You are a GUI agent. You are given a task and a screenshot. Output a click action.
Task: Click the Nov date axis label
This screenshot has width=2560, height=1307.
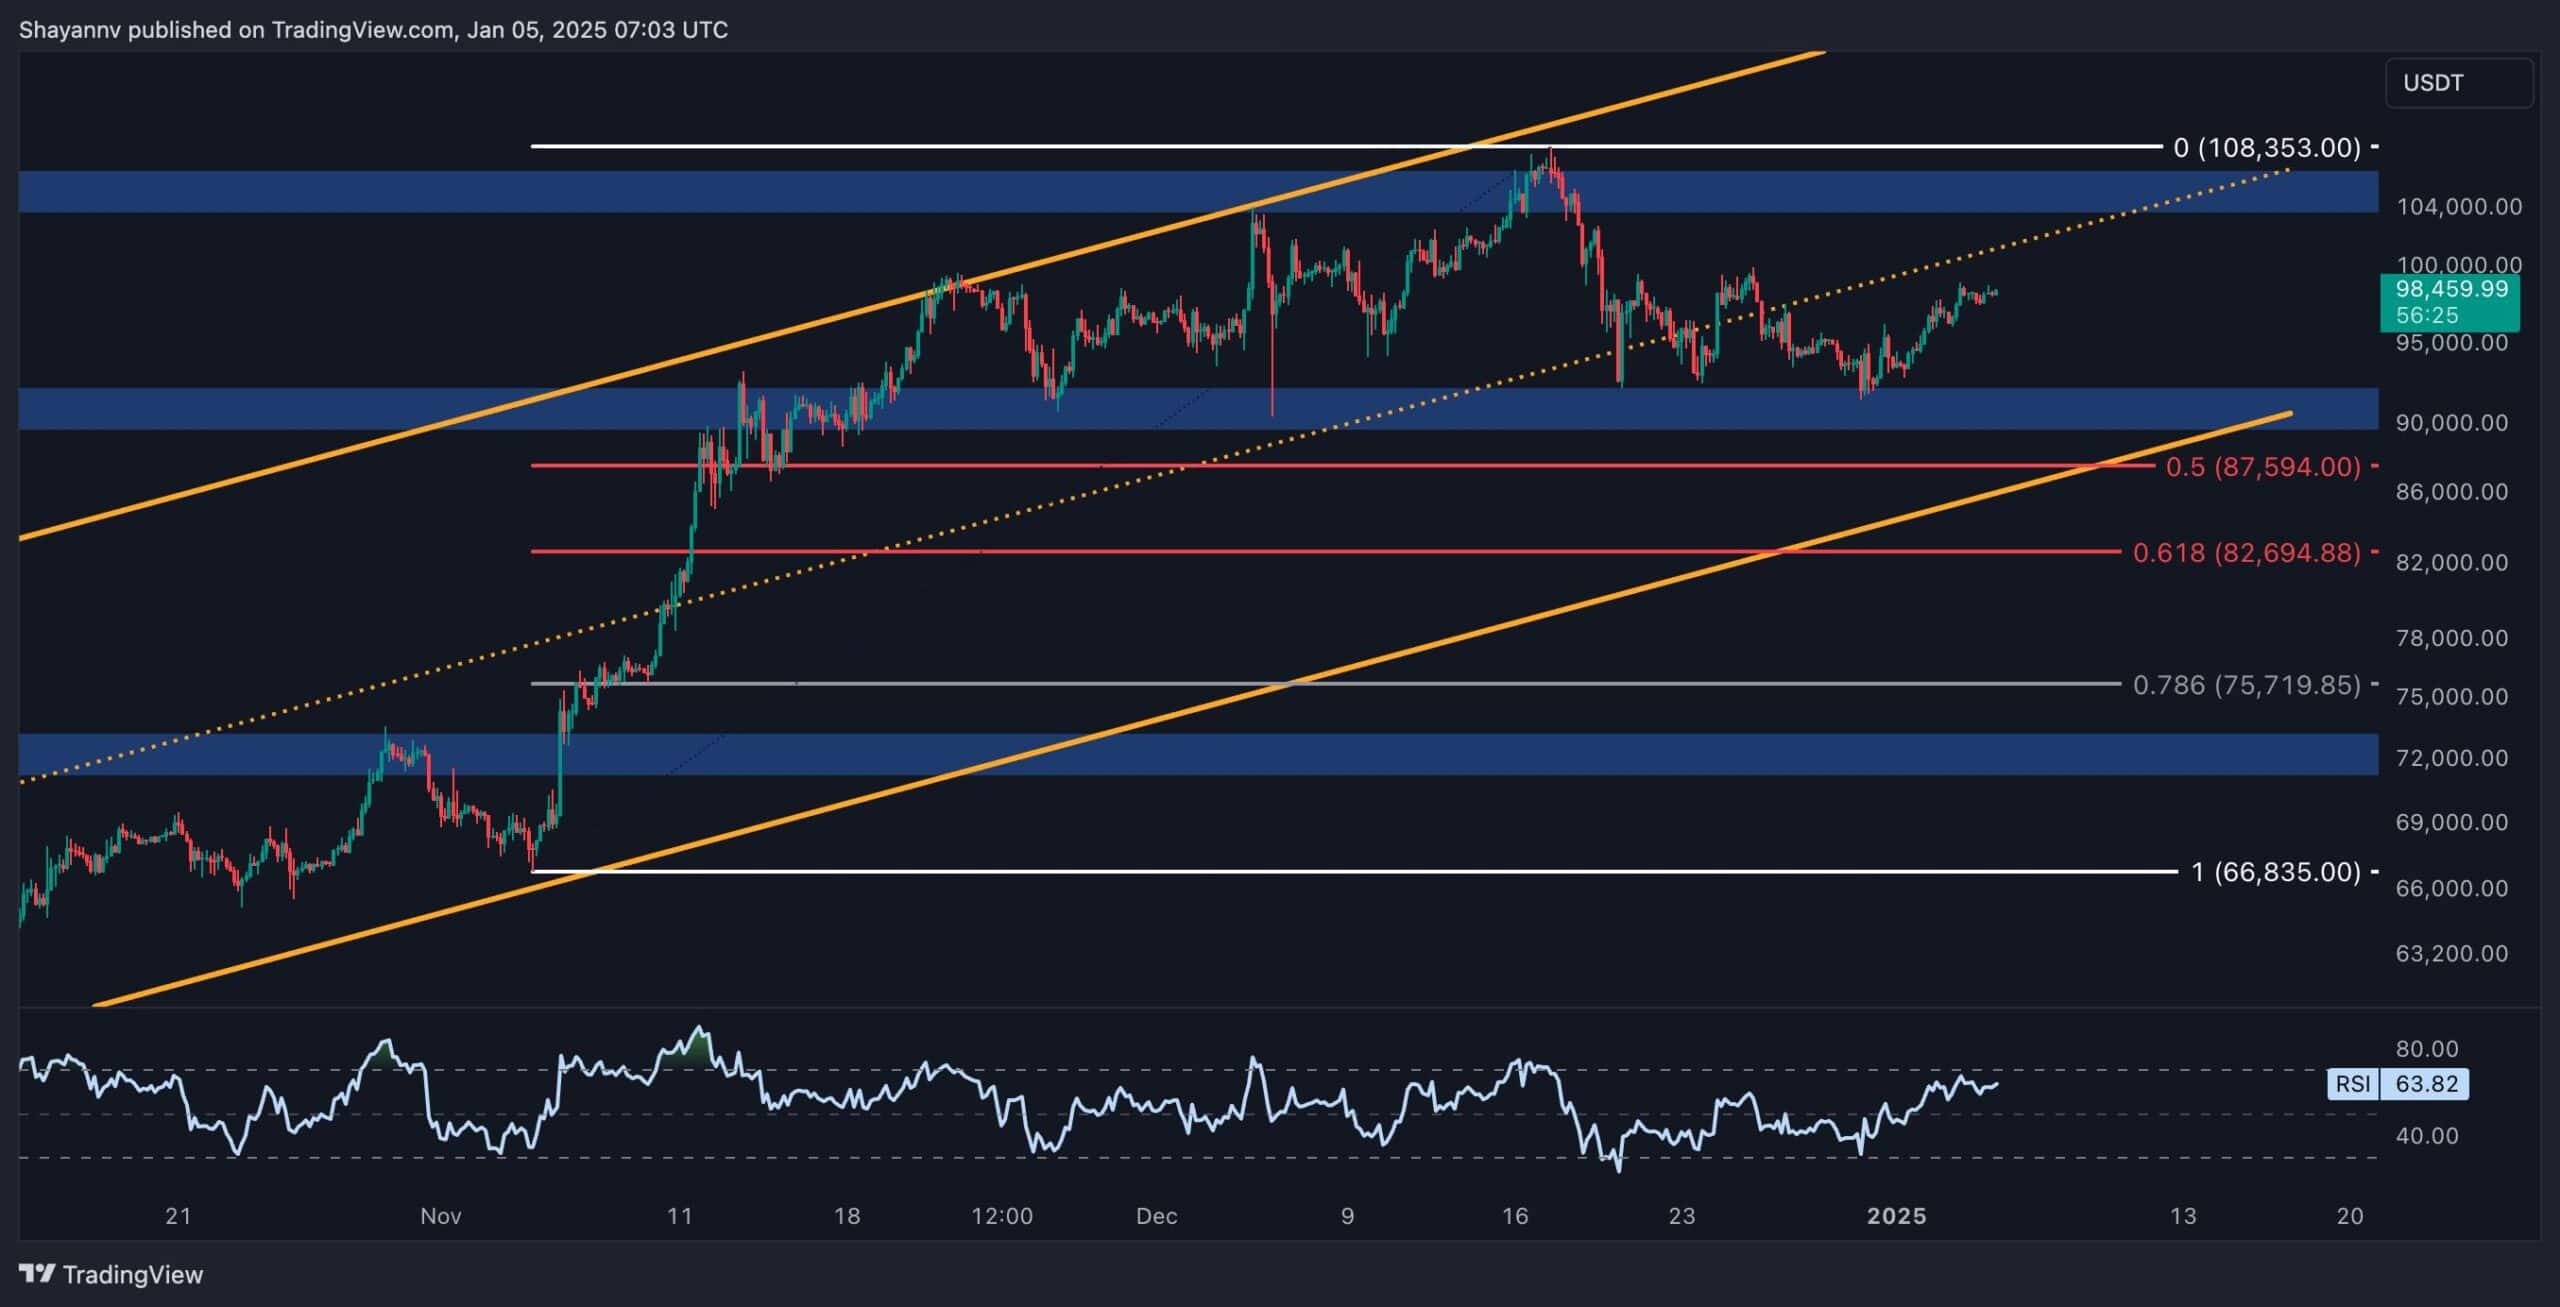tap(441, 1217)
